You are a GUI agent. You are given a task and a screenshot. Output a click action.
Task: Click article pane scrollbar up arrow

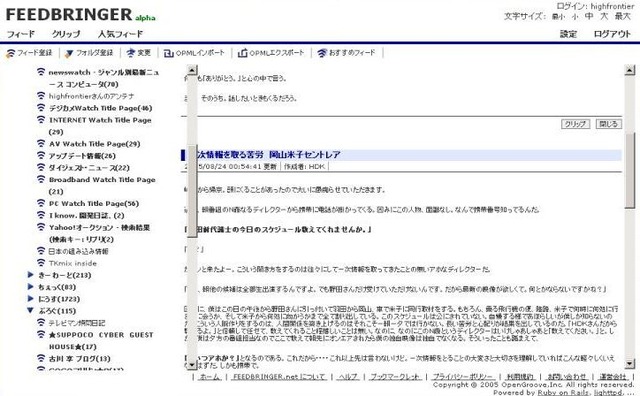coord(630,70)
